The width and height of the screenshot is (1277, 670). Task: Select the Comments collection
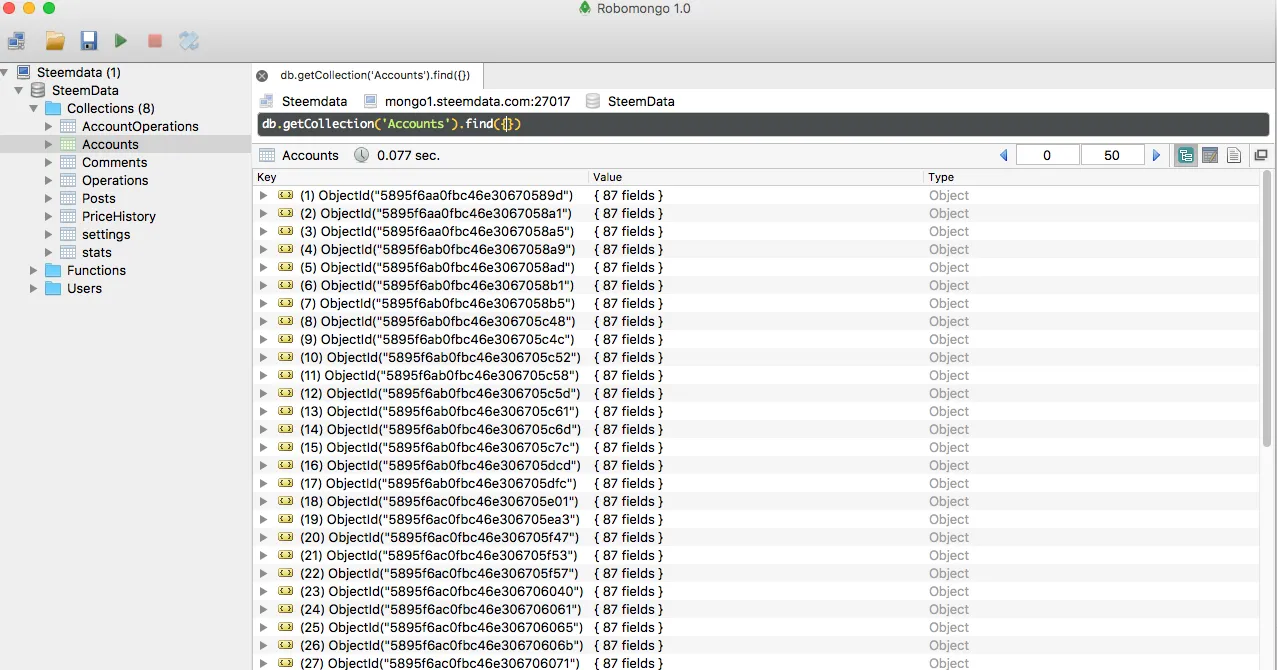(114, 162)
